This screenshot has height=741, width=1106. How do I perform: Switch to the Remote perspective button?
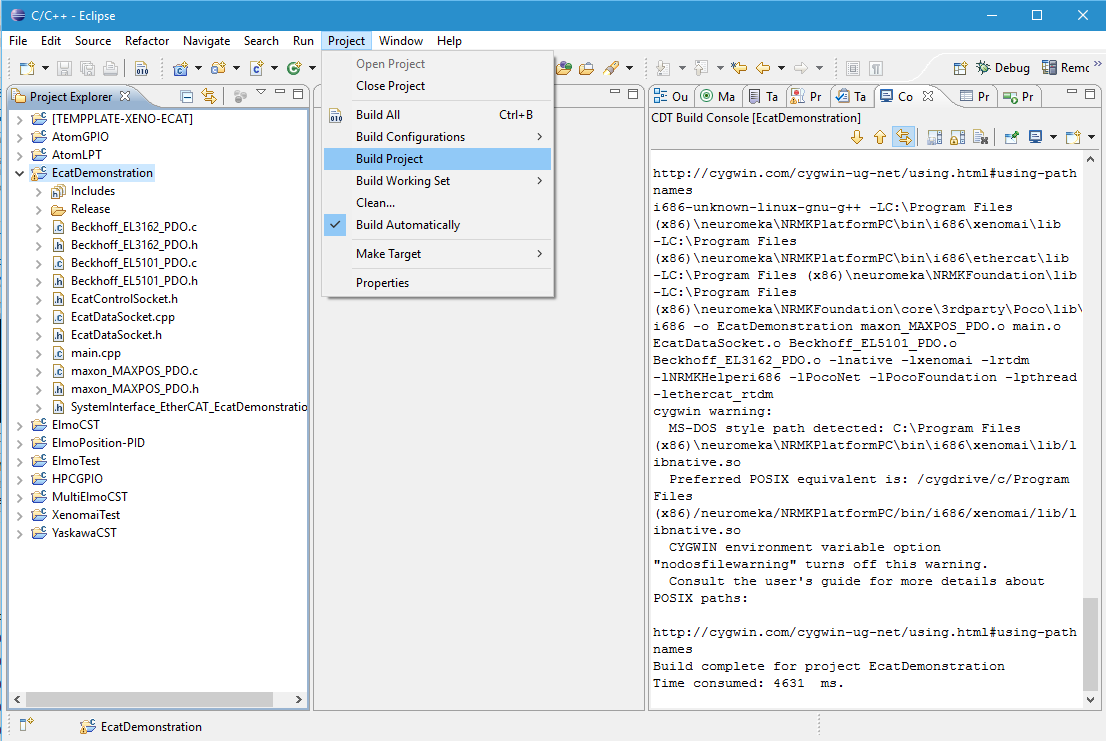(x=1066, y=68)
